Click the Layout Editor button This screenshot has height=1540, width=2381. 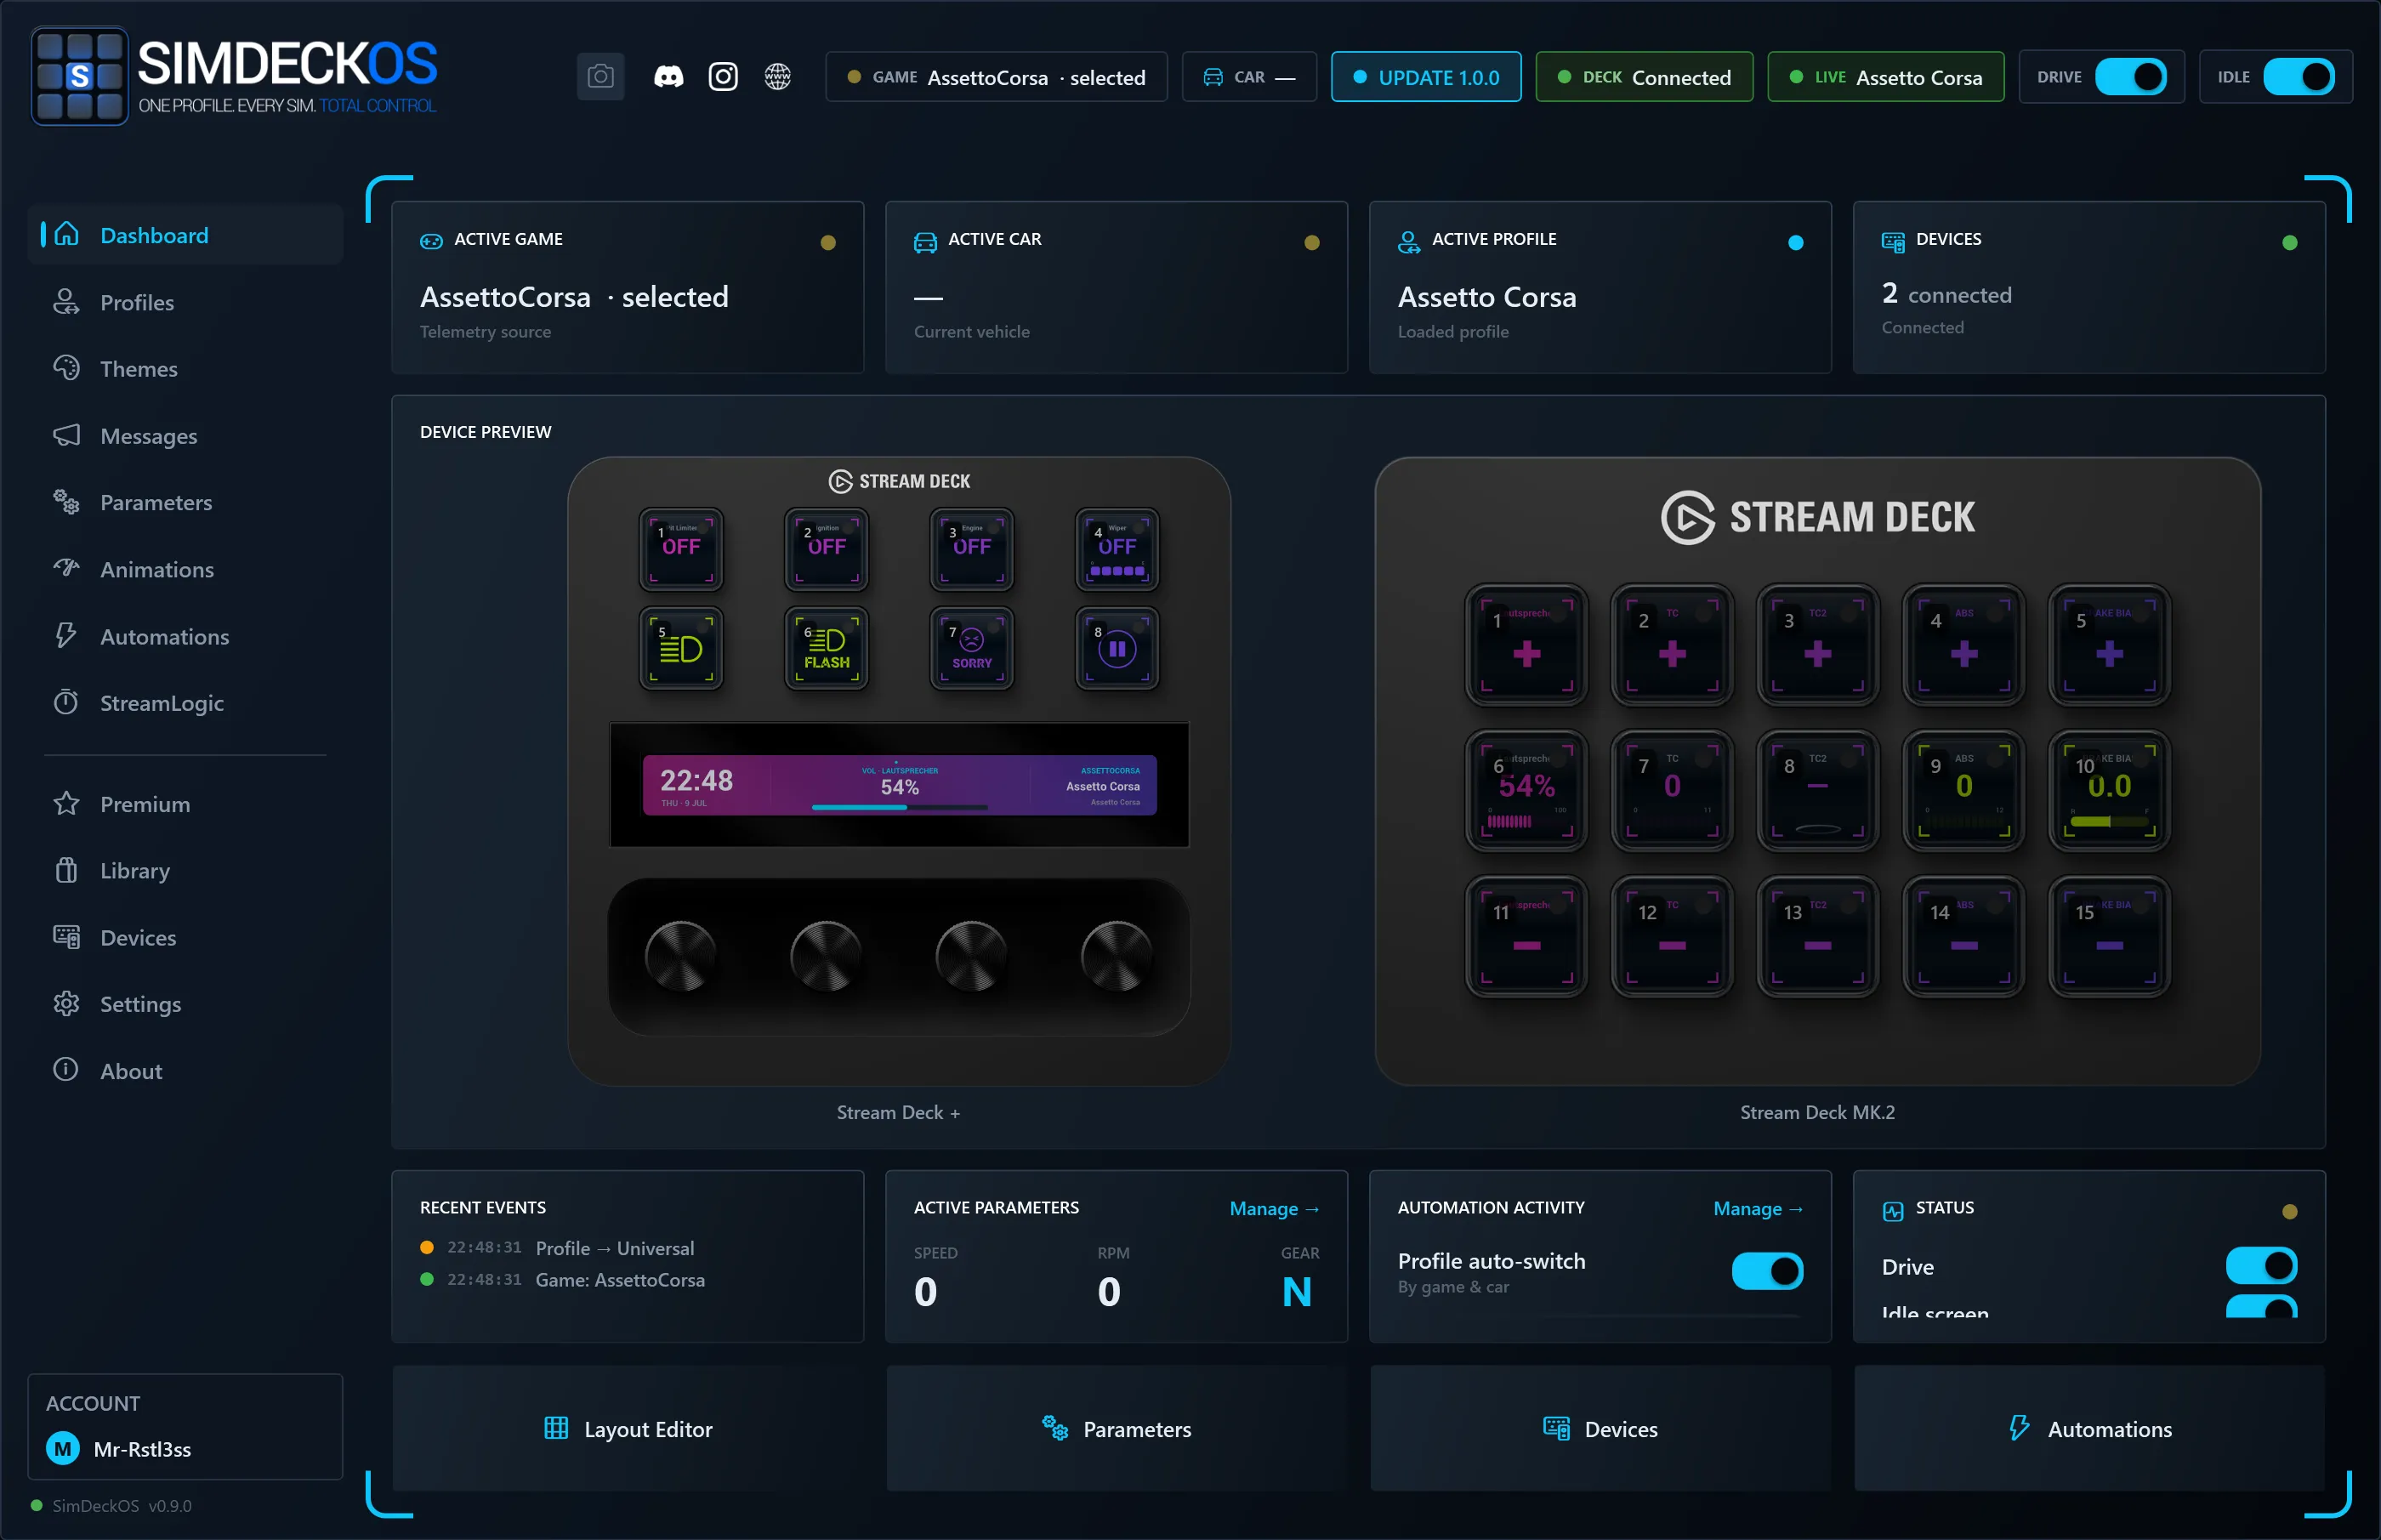(628, 1428)
